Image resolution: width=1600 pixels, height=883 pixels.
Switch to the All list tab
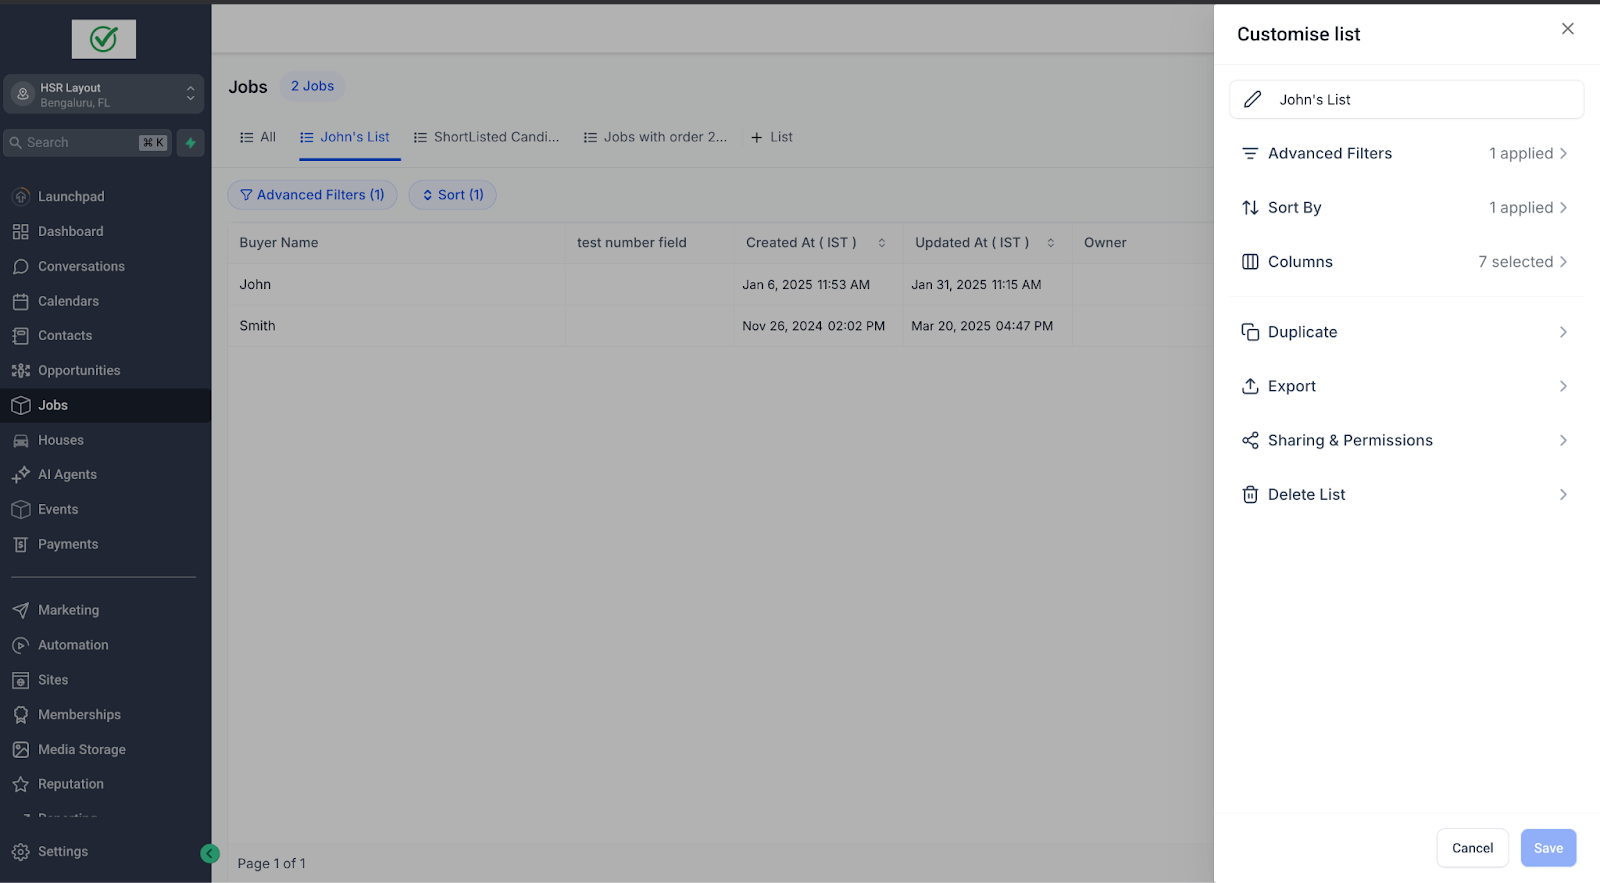[258, 137]
